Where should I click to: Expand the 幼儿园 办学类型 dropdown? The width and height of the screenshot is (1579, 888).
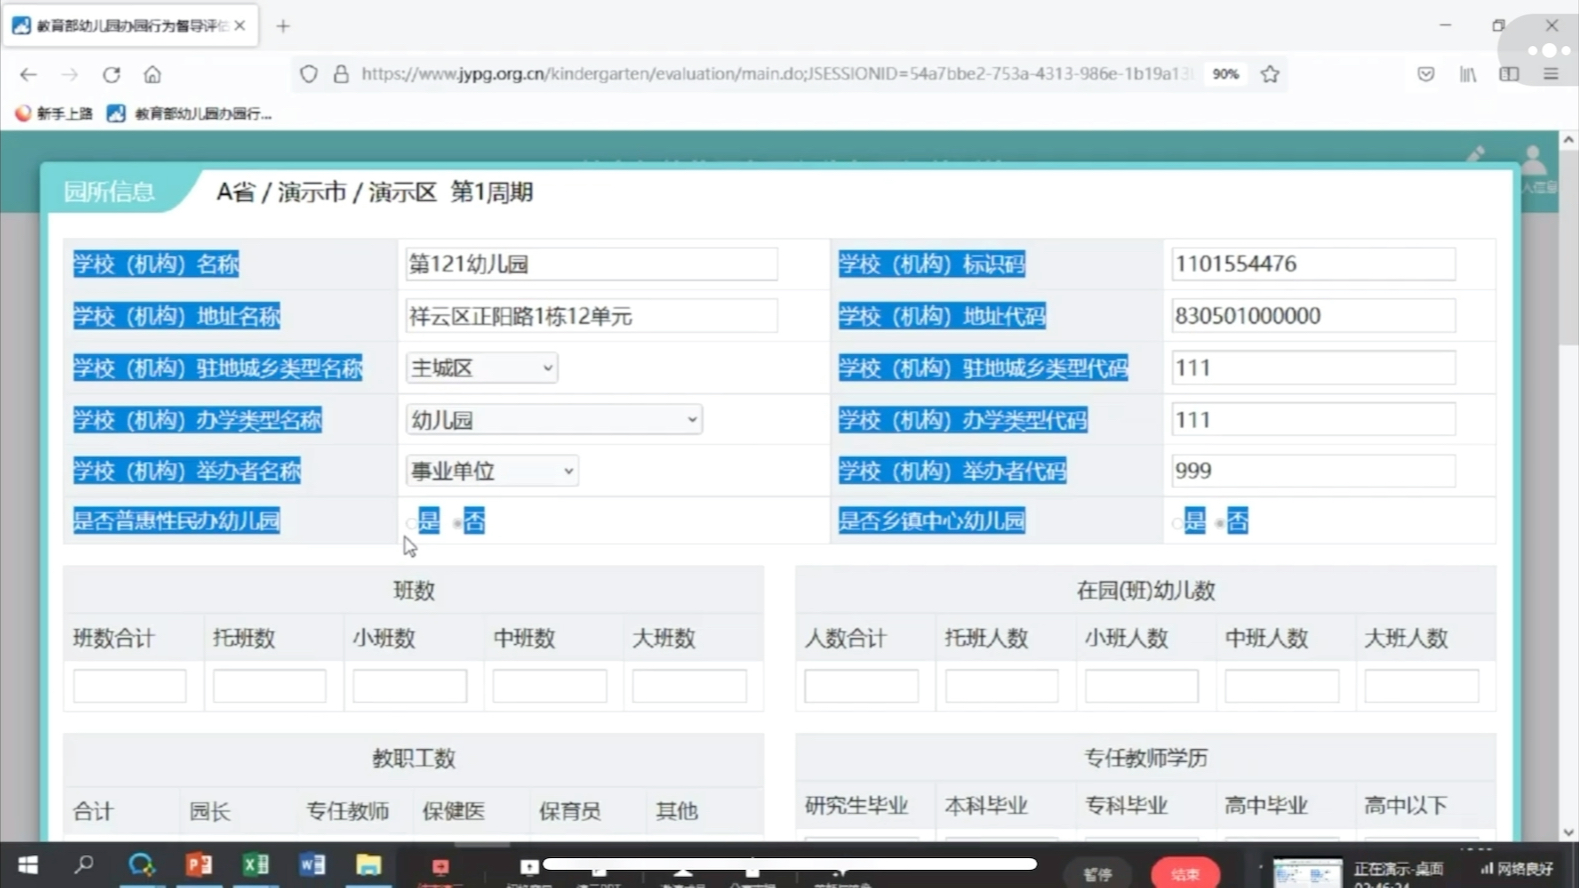[x=554, y=420]
